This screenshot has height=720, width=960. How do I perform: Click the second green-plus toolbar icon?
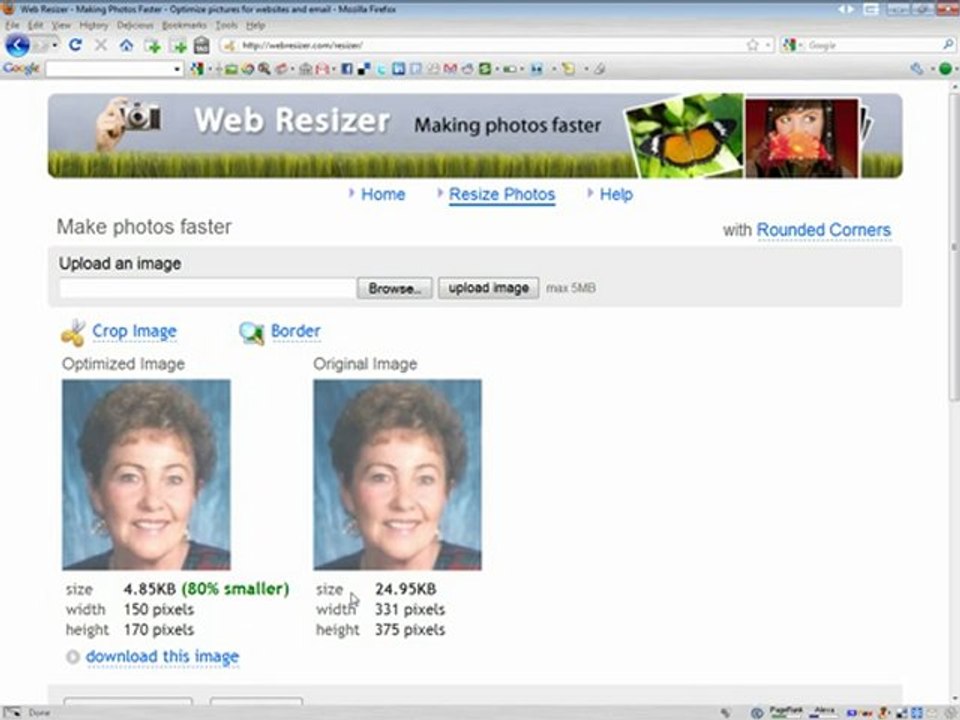[x=178, y=46]
